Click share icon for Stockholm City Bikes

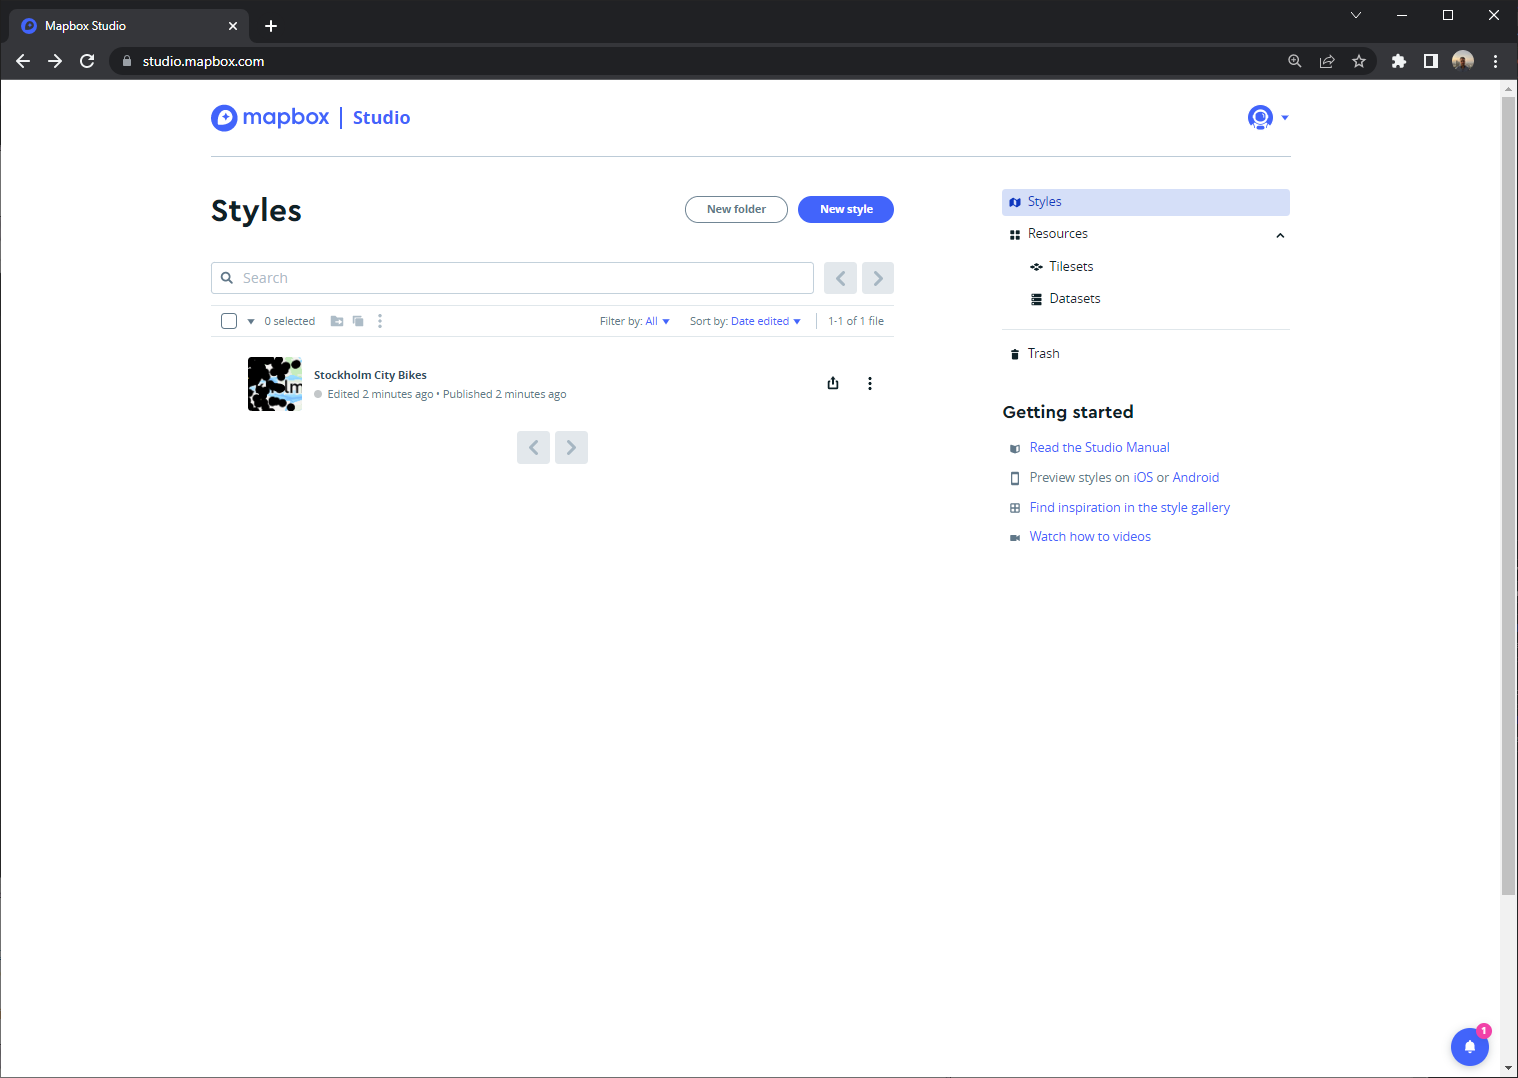(x=833, y=383)
